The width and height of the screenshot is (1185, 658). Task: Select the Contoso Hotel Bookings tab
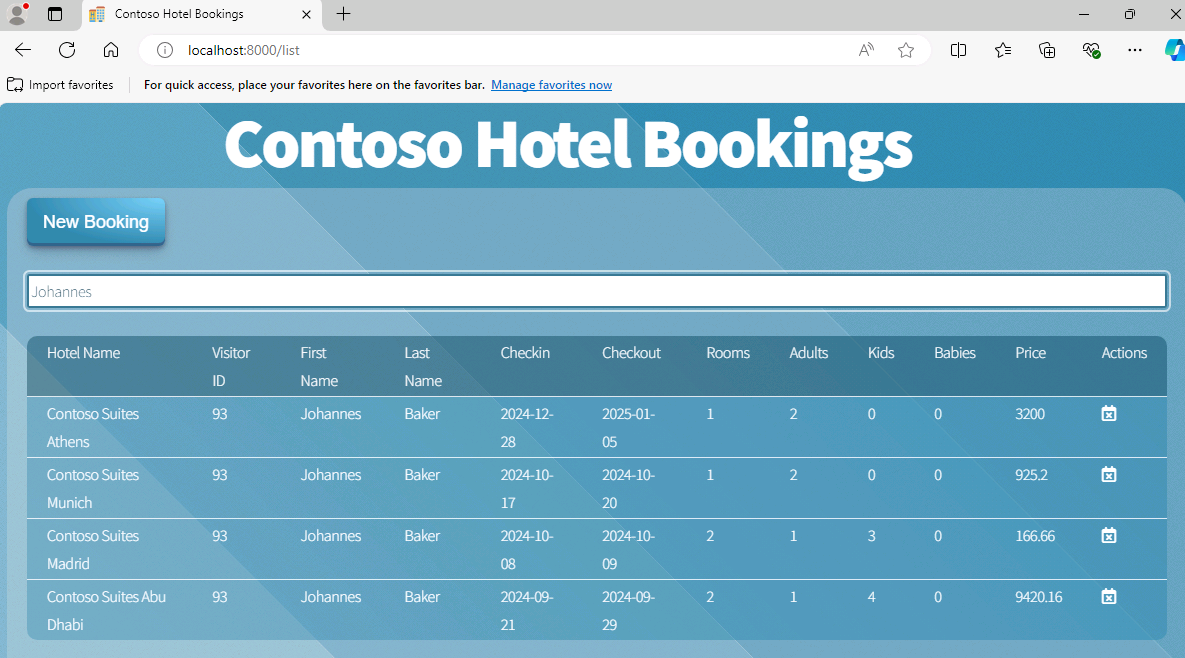(x=200, y=14)
